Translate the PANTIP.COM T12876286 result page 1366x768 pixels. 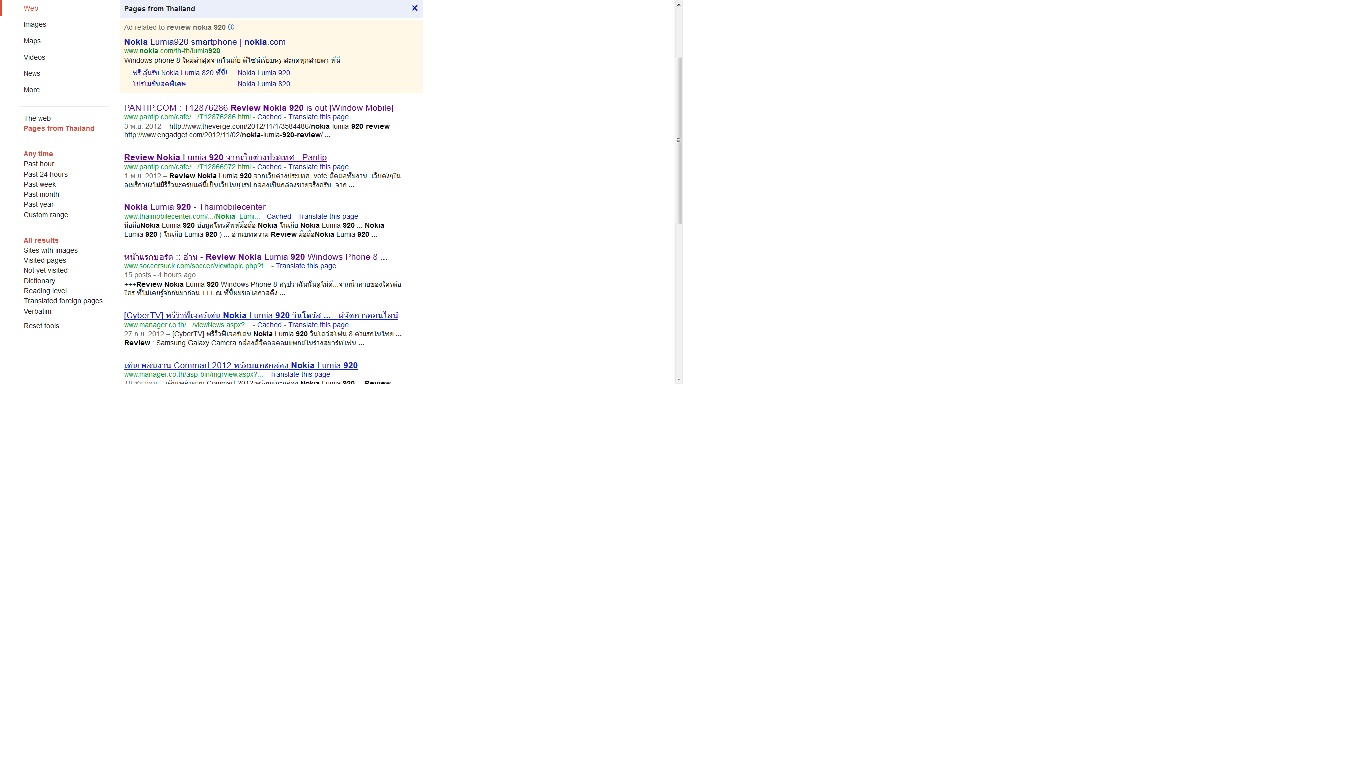tap(319, 117)
